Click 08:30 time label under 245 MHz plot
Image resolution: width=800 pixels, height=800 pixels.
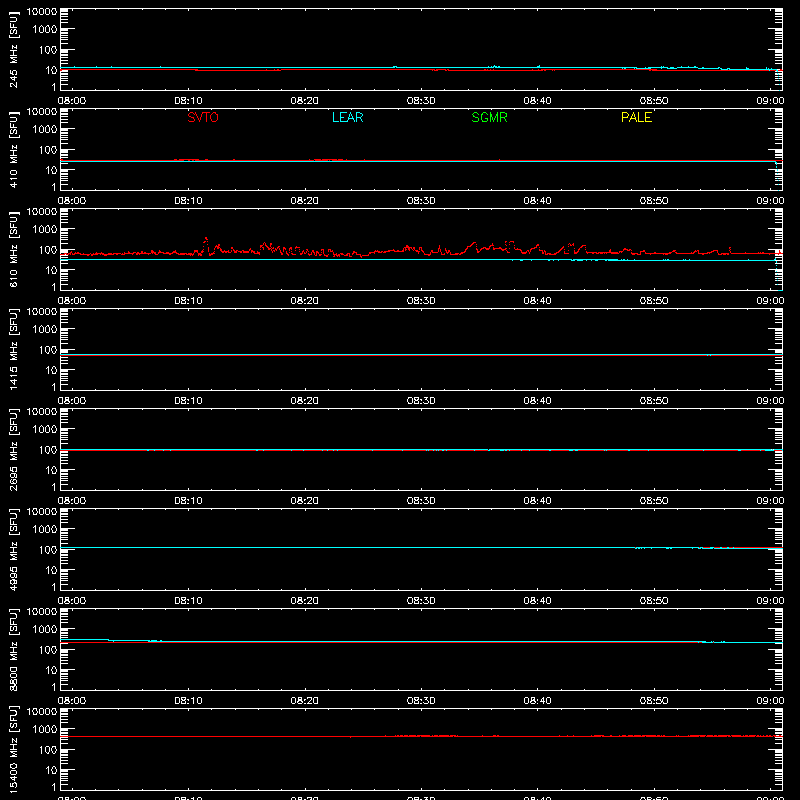tap(421, 101)
